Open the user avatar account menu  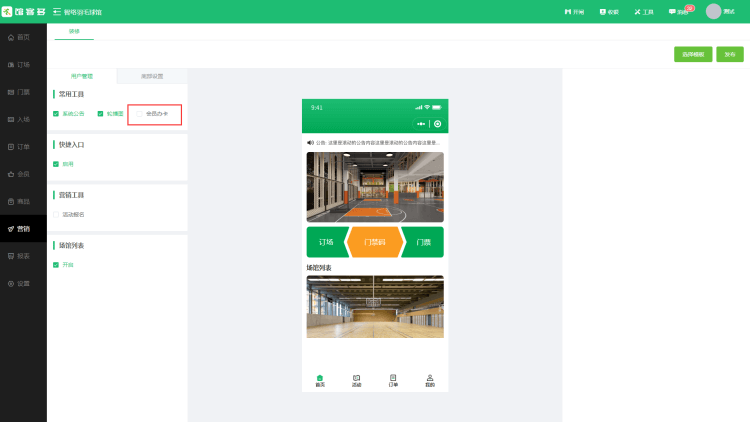pyautogui.click(x=713, y=11)
